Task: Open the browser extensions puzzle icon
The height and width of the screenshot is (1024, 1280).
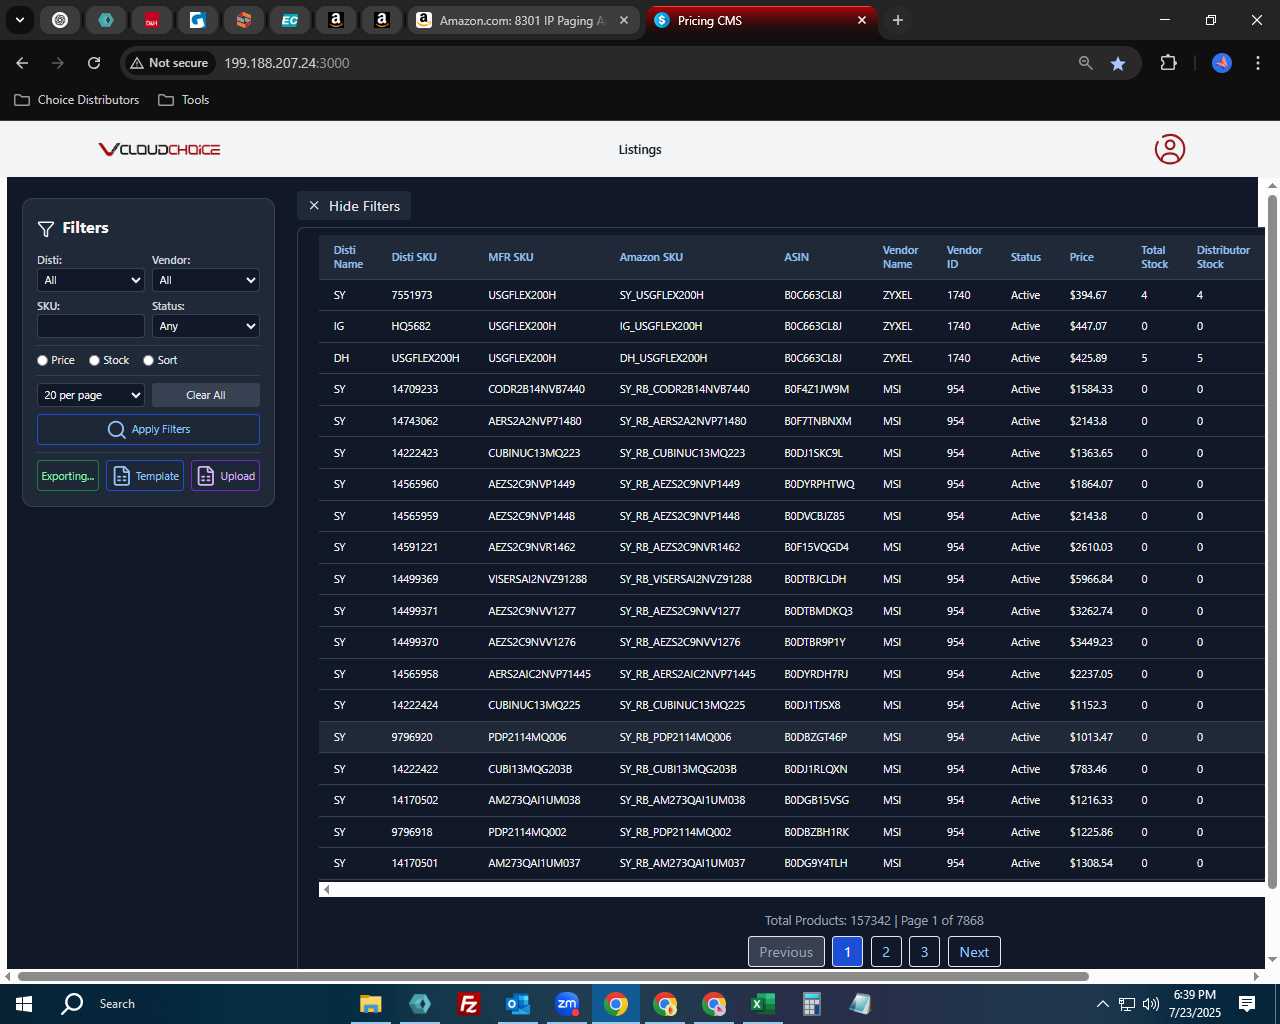Action: click(x=1168, y=63)
